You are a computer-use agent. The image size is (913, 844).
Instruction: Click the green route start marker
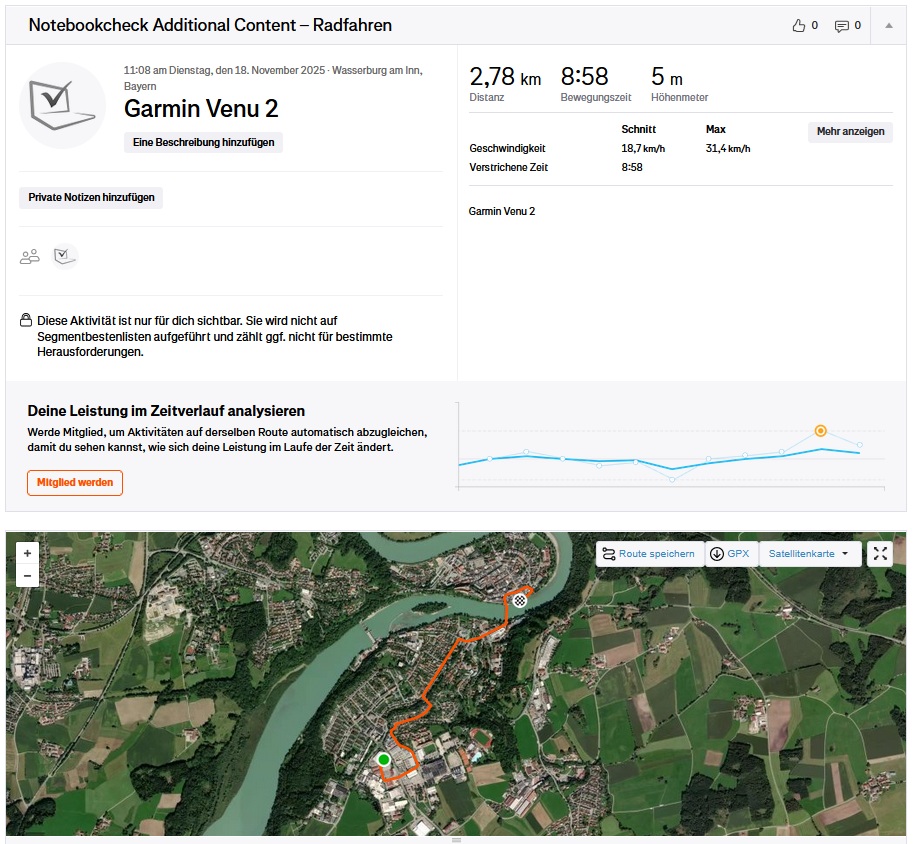tap(383, 760)
